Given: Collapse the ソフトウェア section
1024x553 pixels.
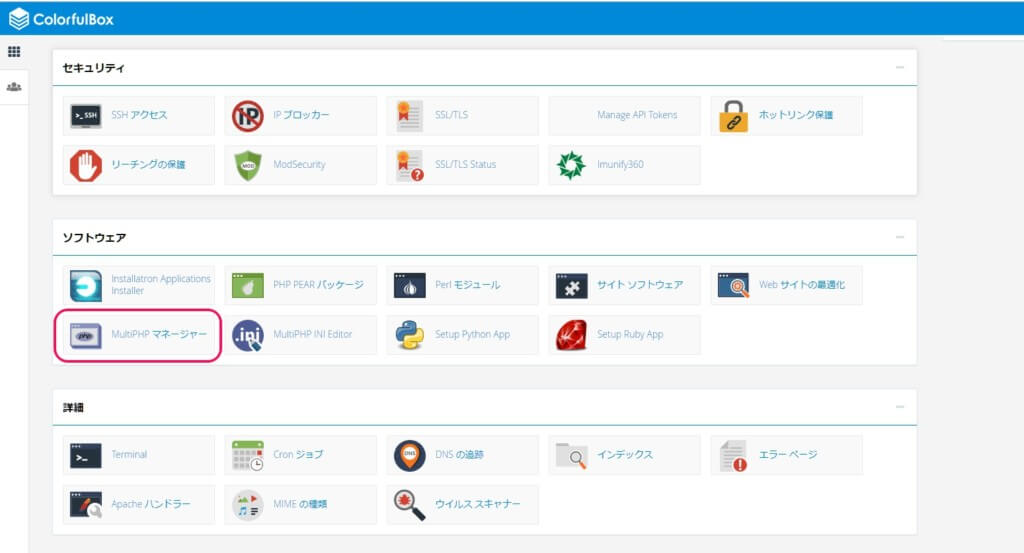Looking at the screenshot, I should pos(899,238).
